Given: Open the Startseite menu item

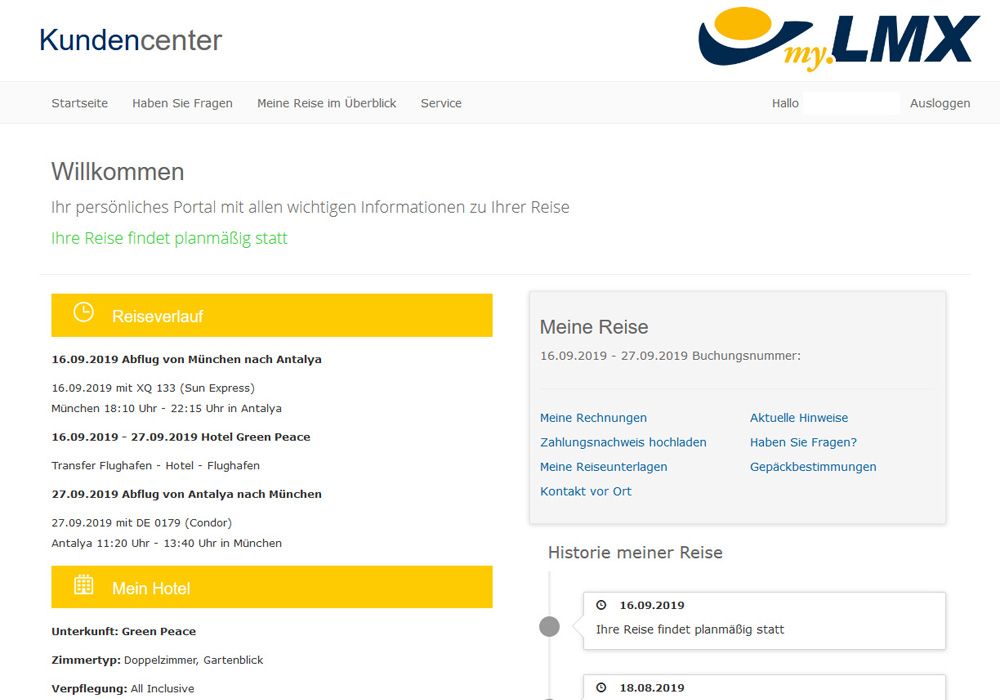Looking at the screenshot, I should tap(80, 103).
